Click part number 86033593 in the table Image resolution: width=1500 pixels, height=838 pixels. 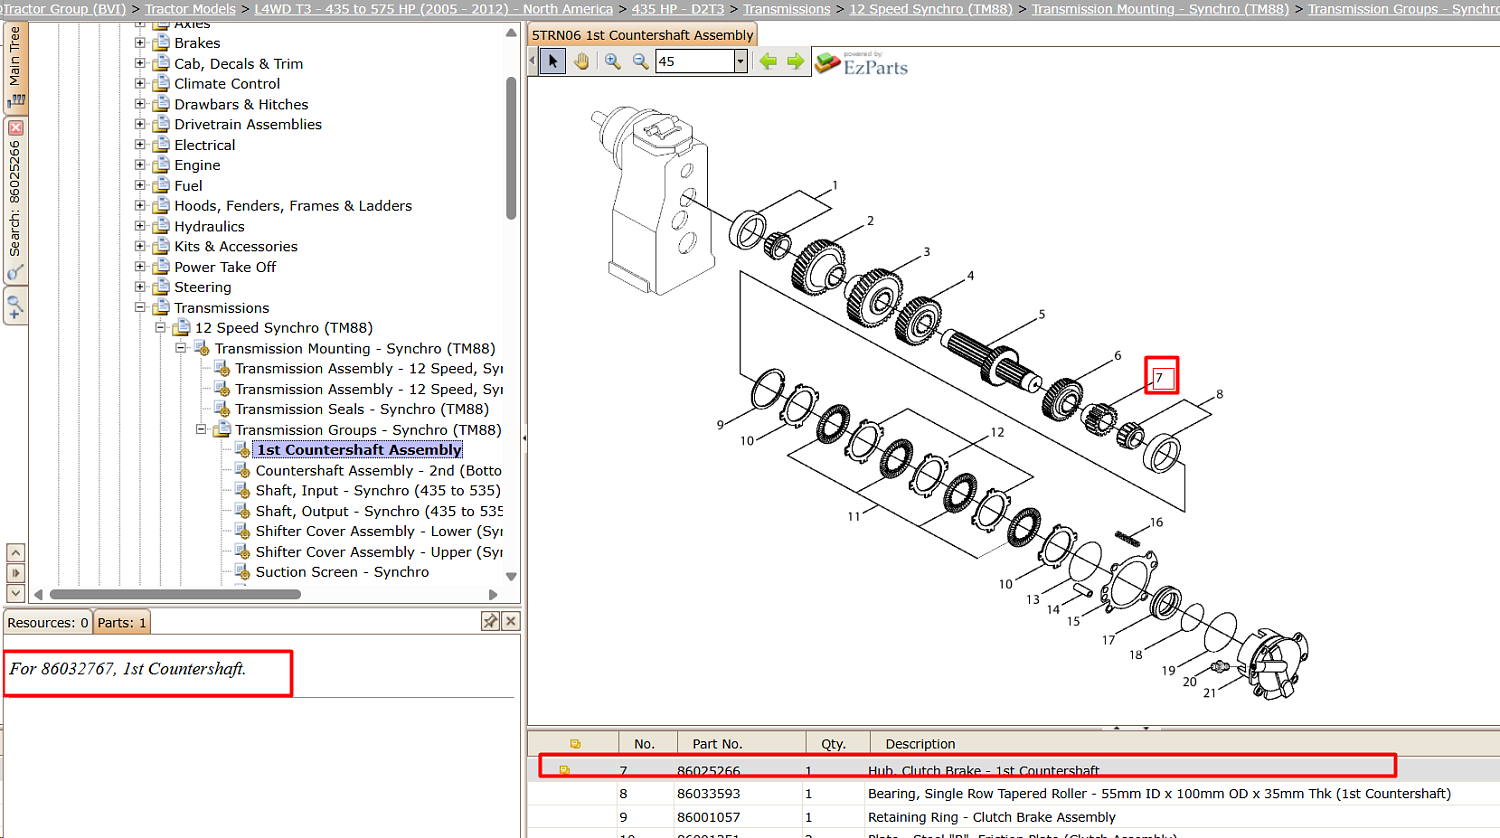708,794
